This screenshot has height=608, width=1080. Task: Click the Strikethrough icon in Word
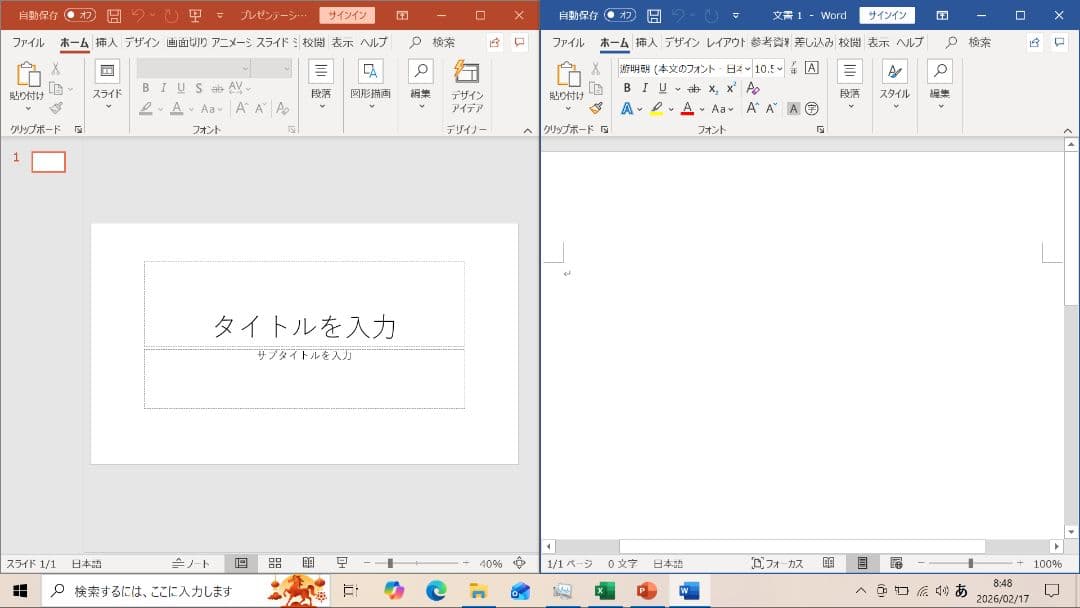pos(692,88)
